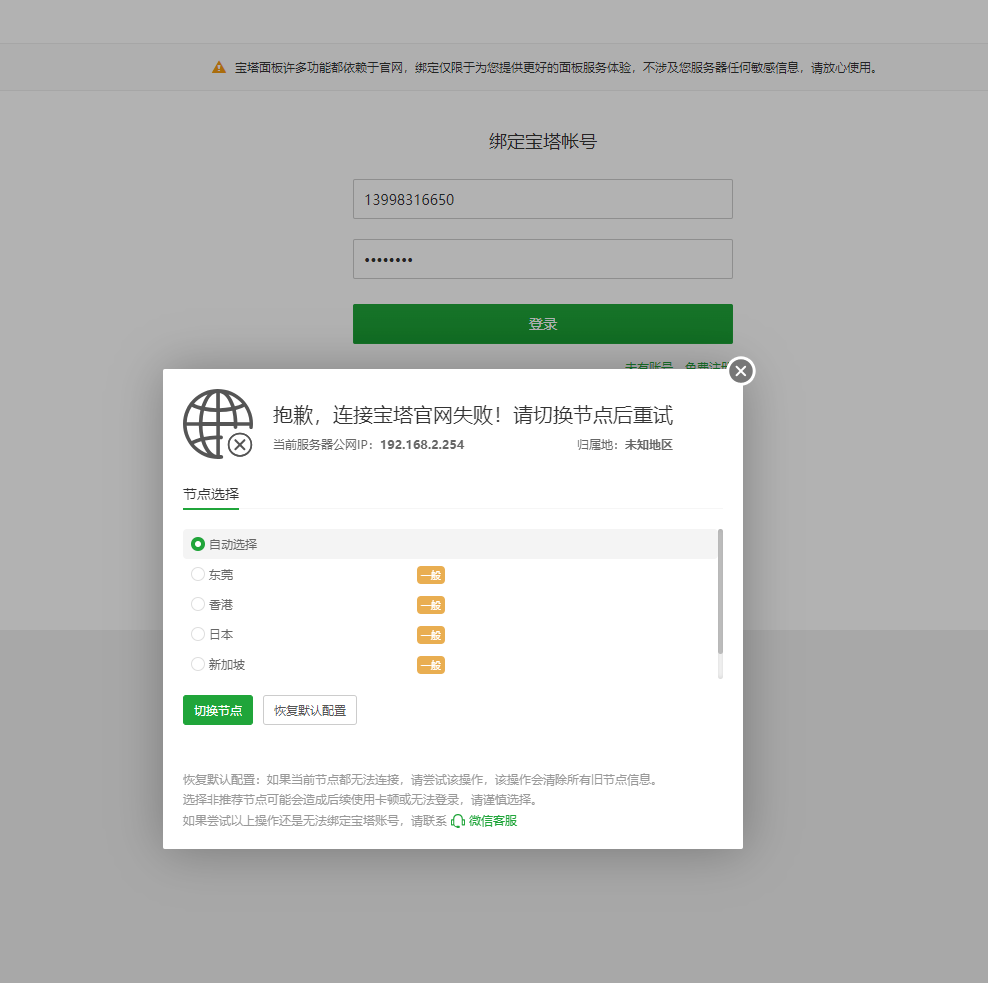
Task: Click the green 登录 button
Action: point(543,324)
